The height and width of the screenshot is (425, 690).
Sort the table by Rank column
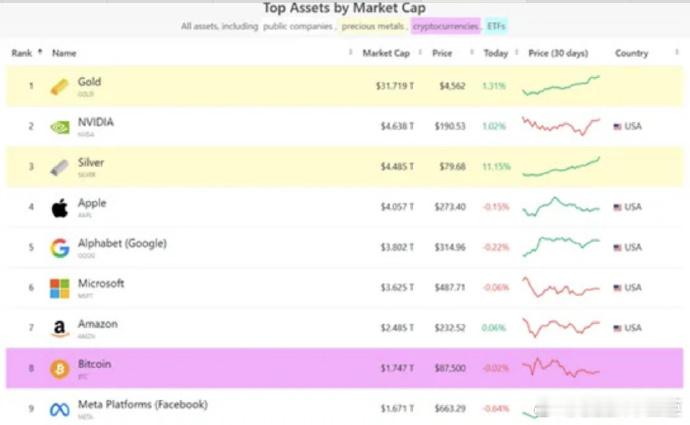(x=22, y=53)
